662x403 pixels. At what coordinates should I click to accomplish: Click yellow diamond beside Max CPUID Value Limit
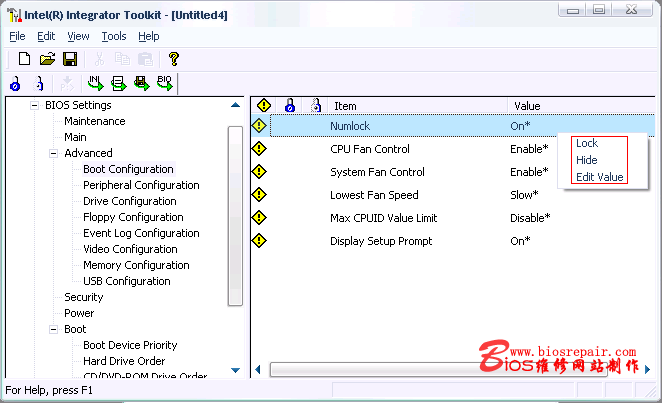[259, 218]
